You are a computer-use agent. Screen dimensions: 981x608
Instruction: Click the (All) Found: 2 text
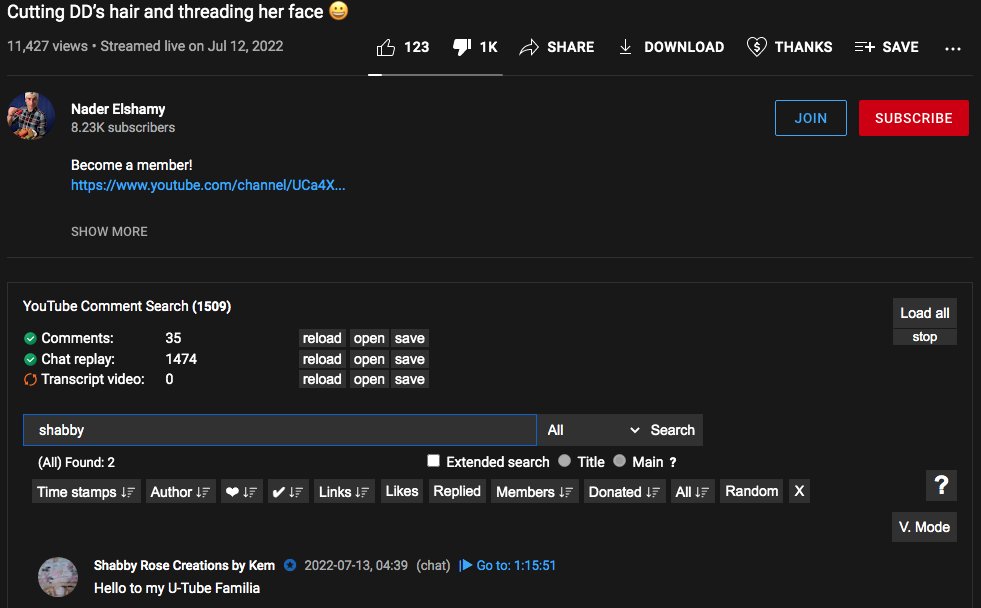(76, 462)
